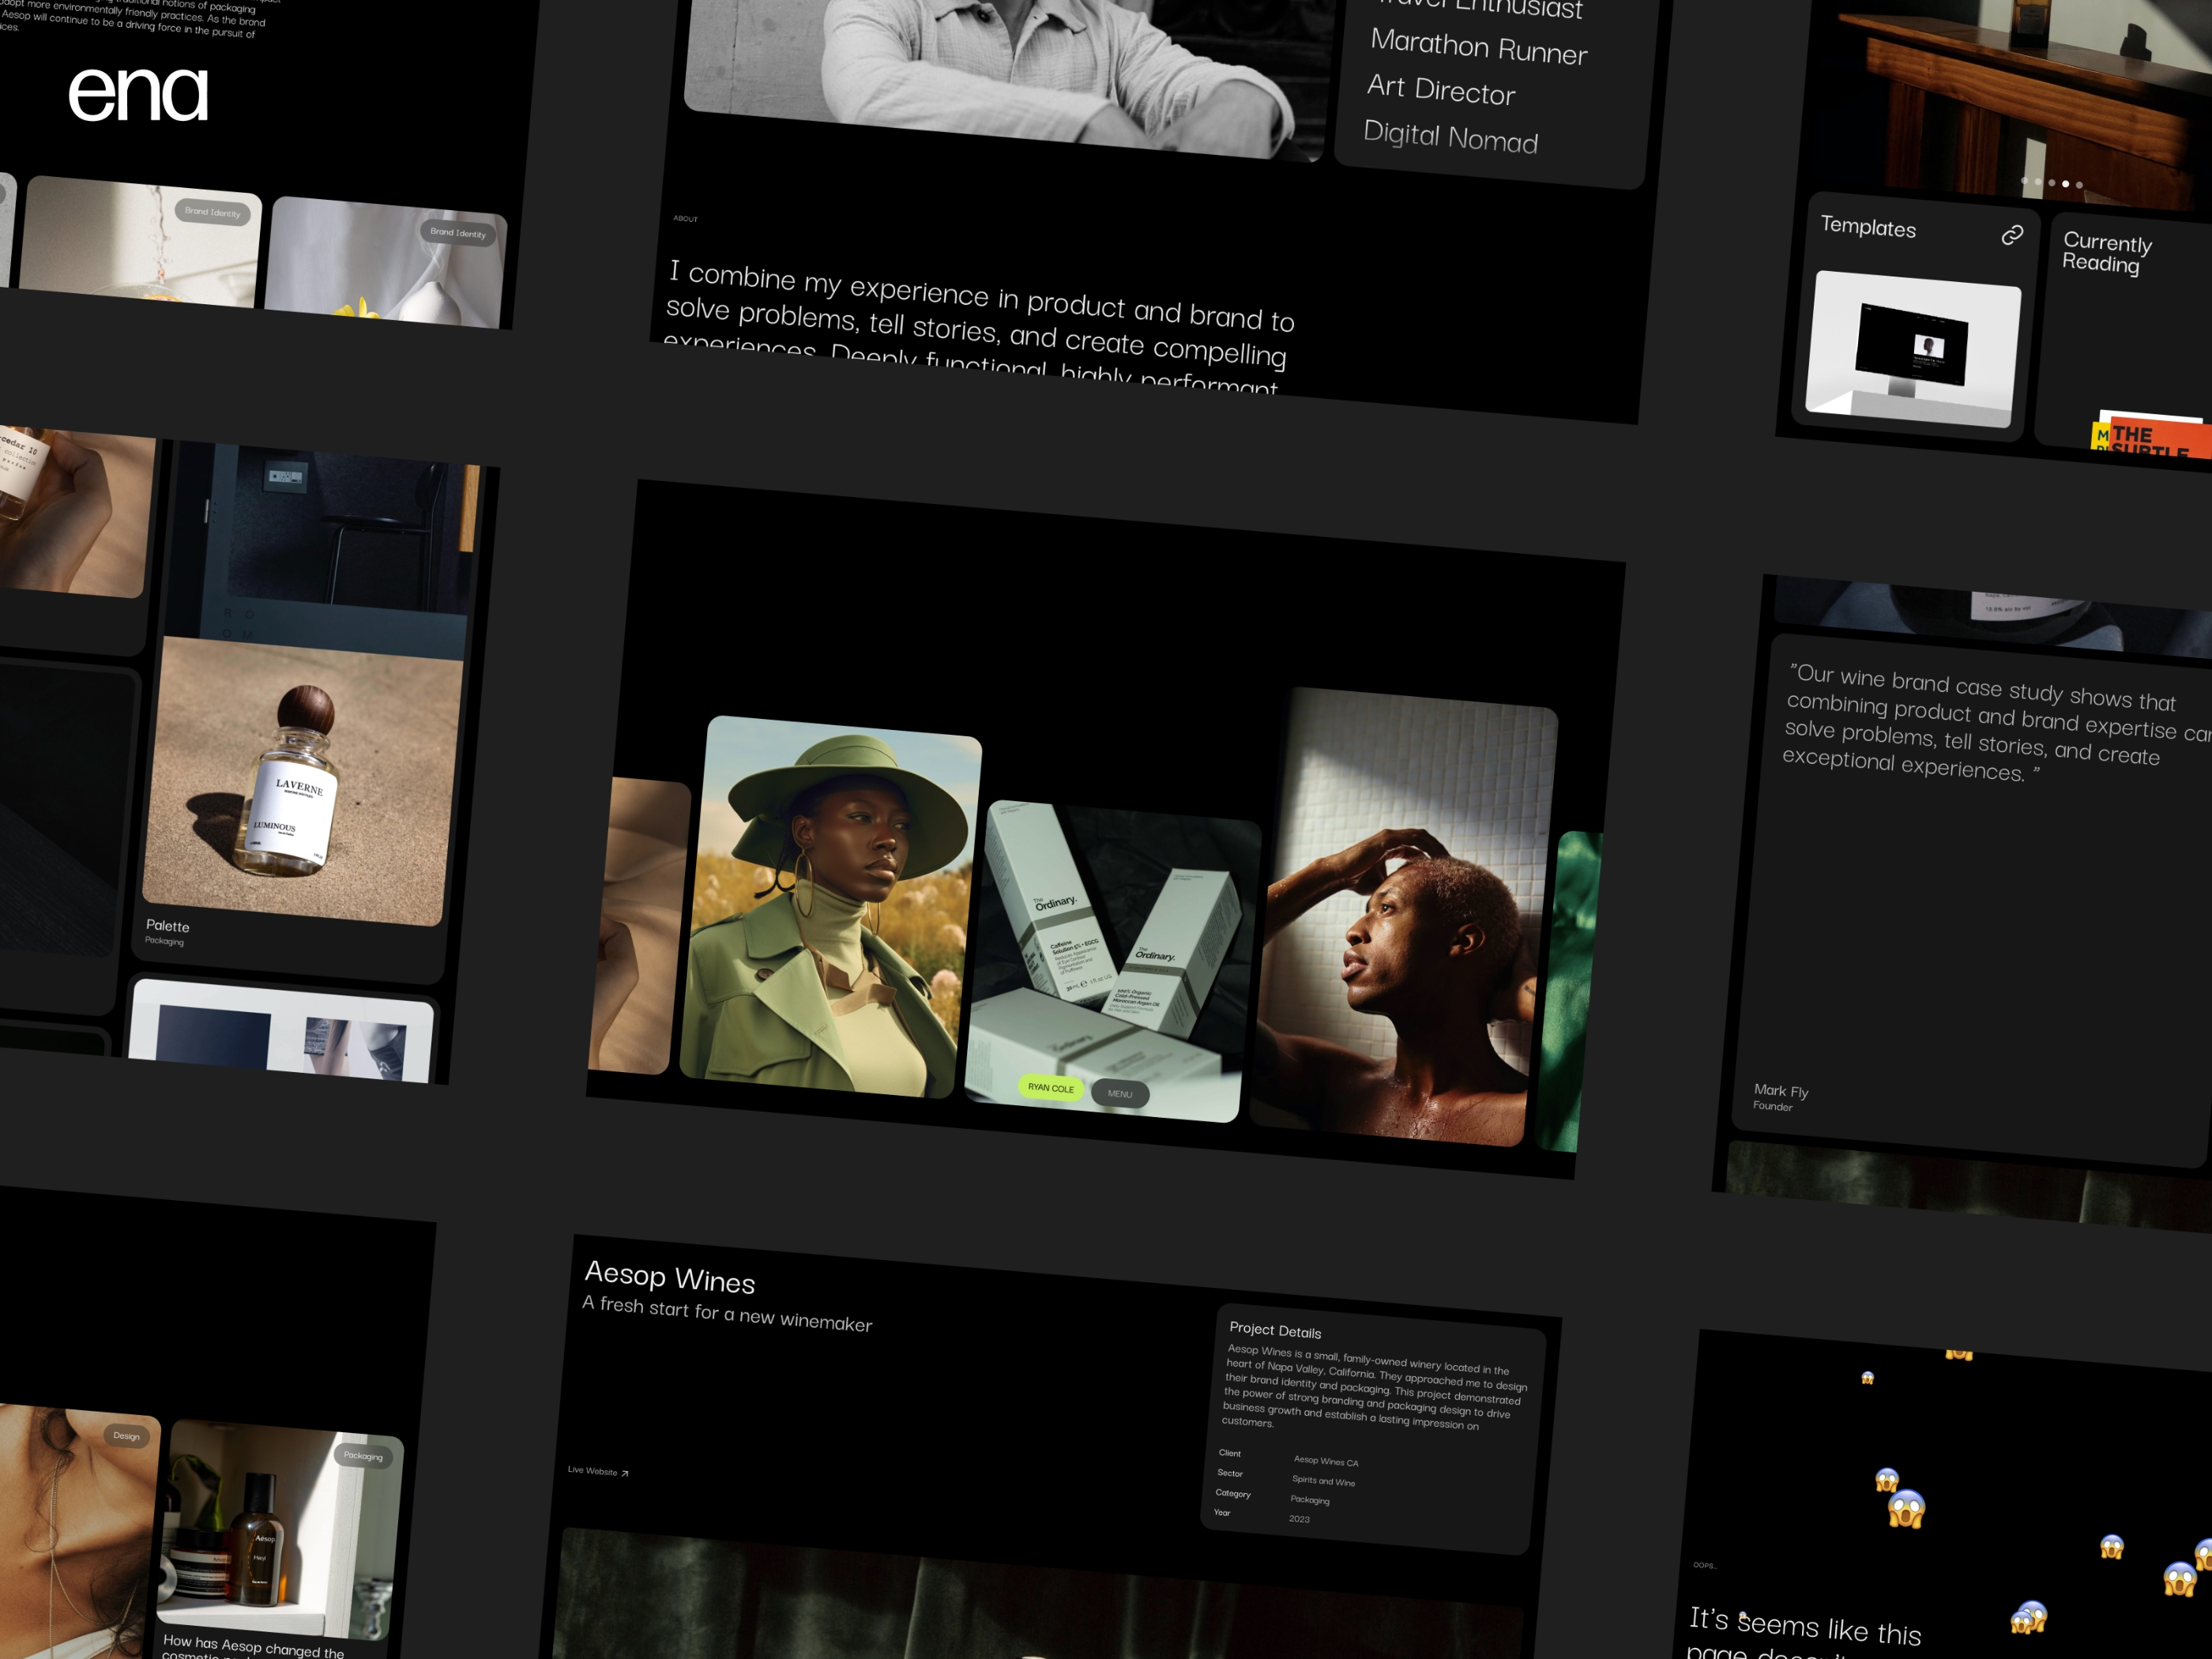Image resolution: width=2212 pixels, height=1659 pixels.
Task: Open the Live Website link
Action: tap(593, 1470)
